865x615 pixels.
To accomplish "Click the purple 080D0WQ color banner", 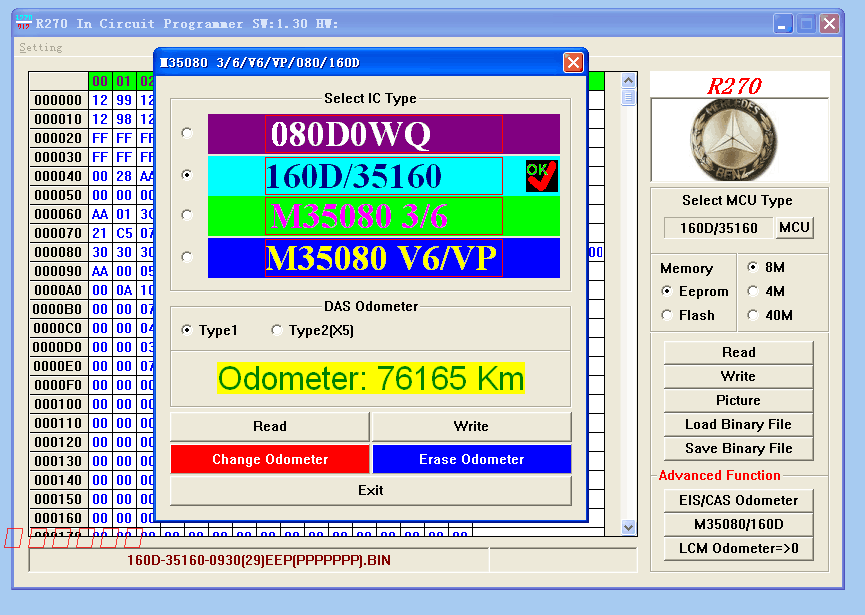I will (x=384, y=134).
